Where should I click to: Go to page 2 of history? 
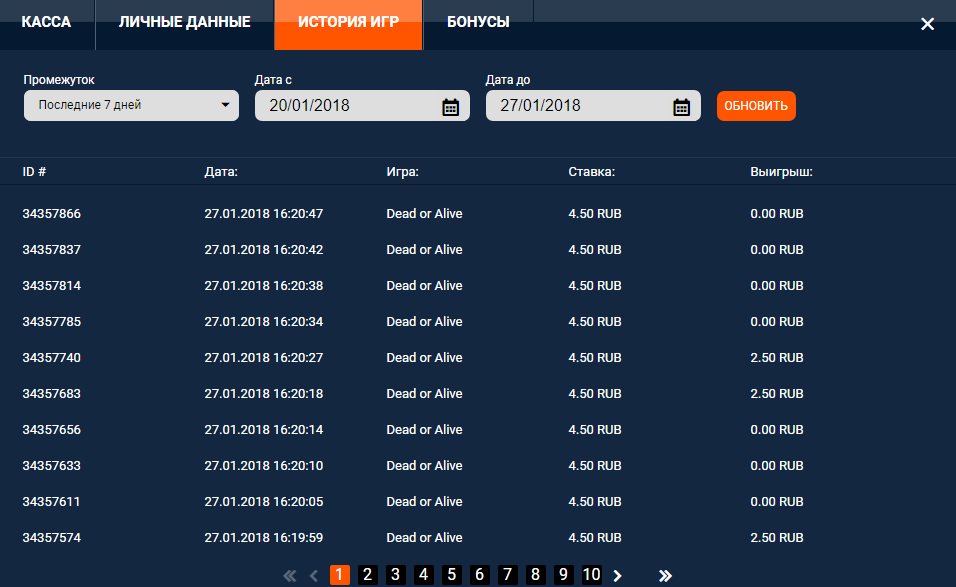pos(367,574)
